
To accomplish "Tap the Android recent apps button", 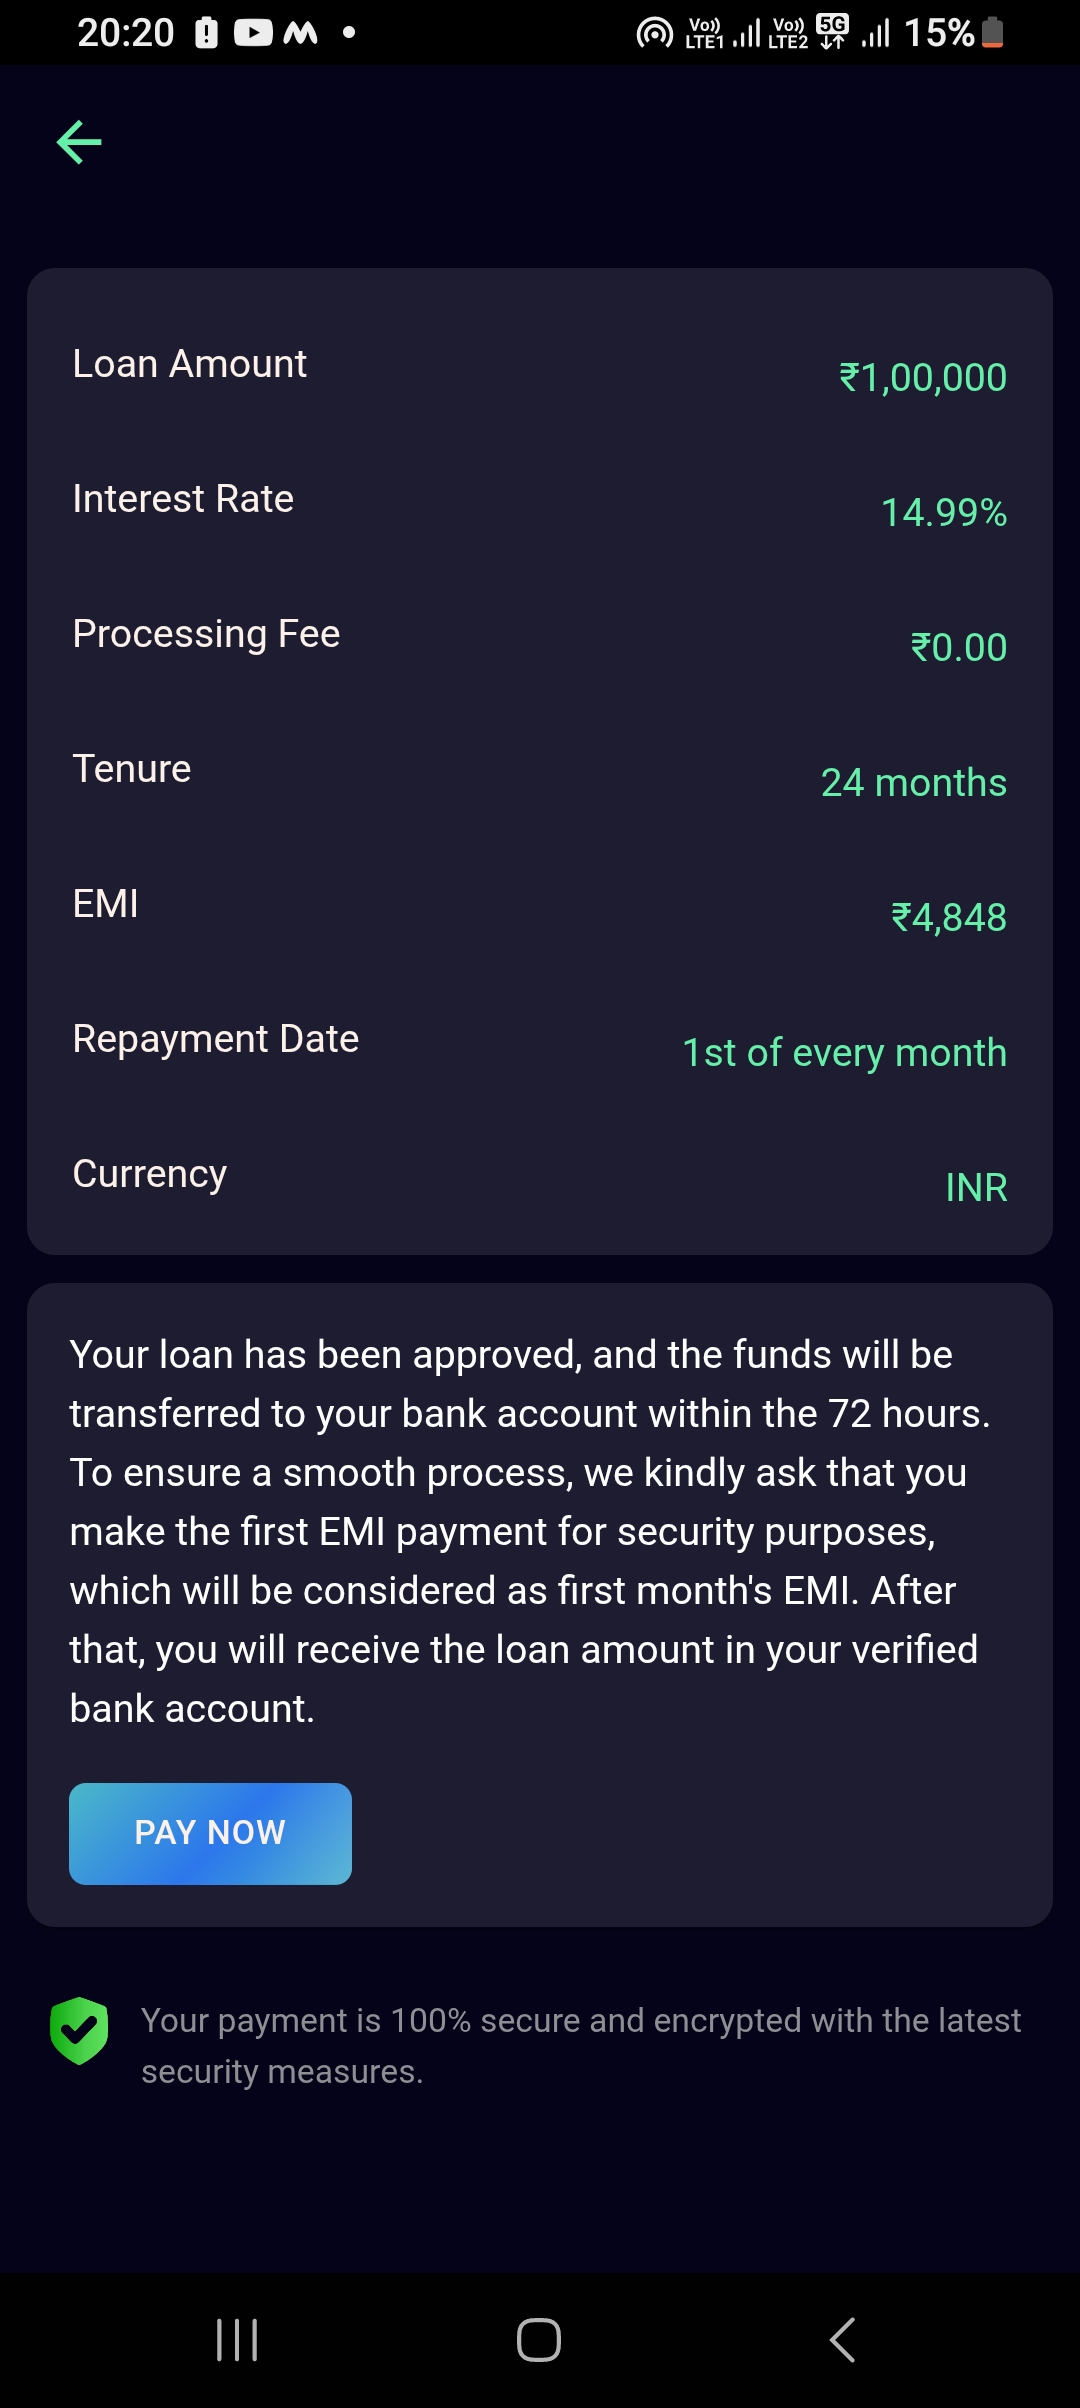I will [x=237, y=2340].
